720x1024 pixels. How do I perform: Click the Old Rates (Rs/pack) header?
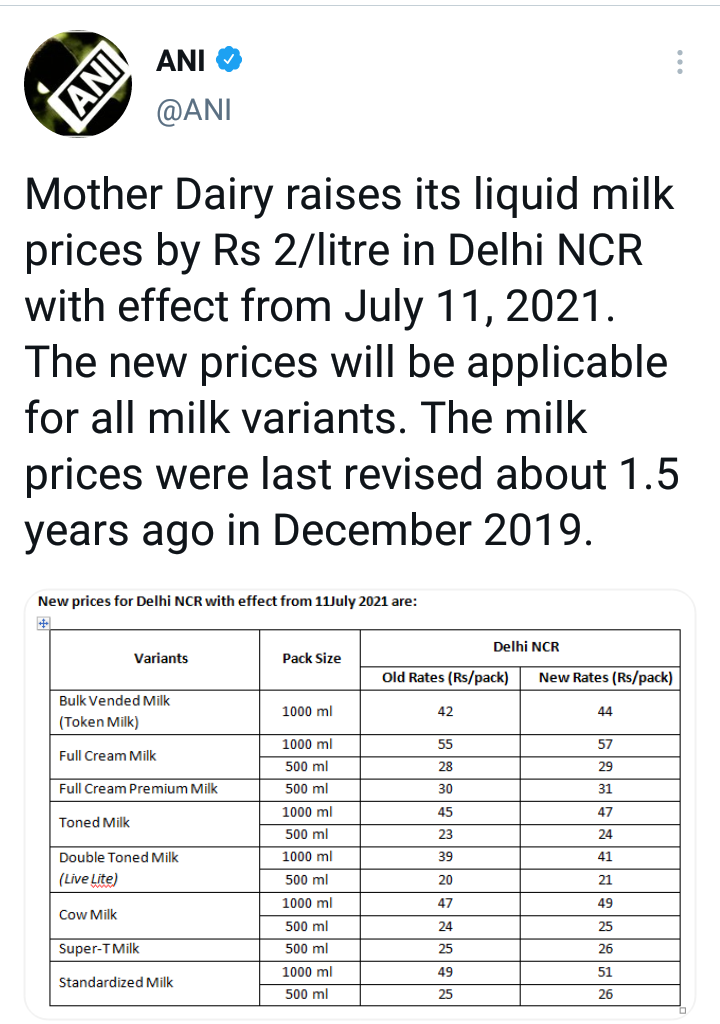point(445,677)
